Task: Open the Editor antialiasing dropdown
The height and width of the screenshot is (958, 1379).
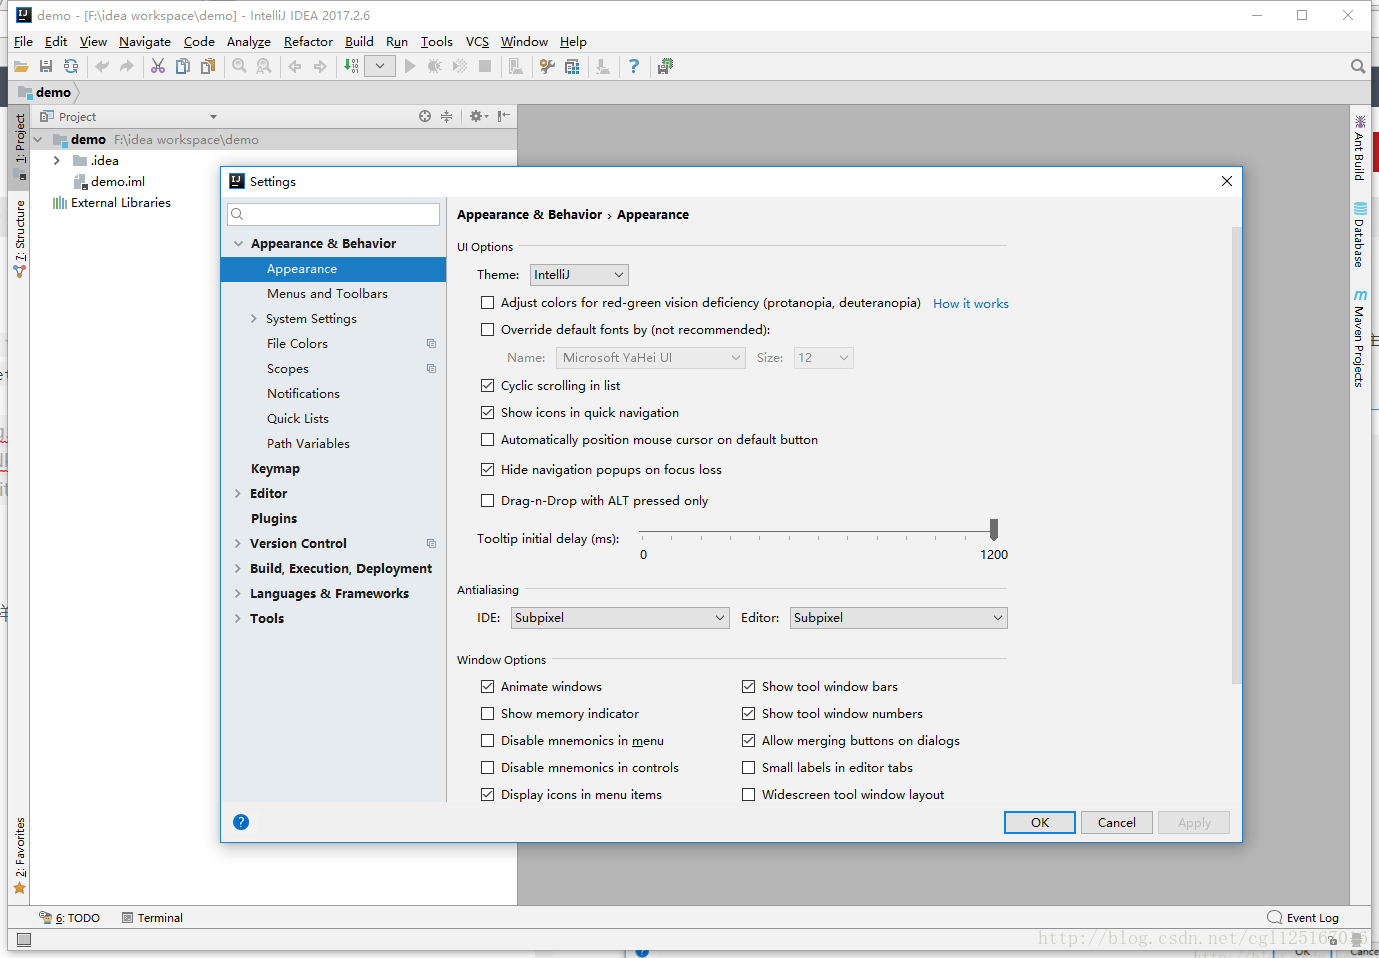Action: pyautogui.click(x=898, y=617)
